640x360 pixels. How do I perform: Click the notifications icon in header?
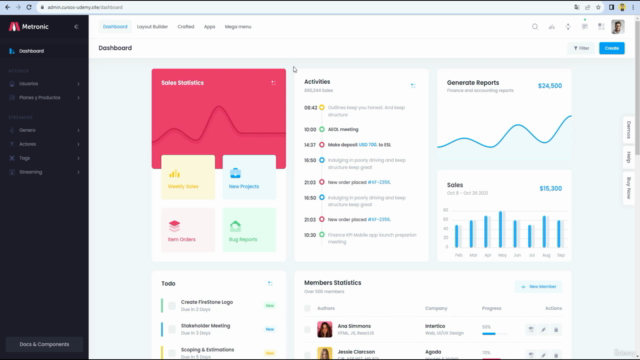568,27
